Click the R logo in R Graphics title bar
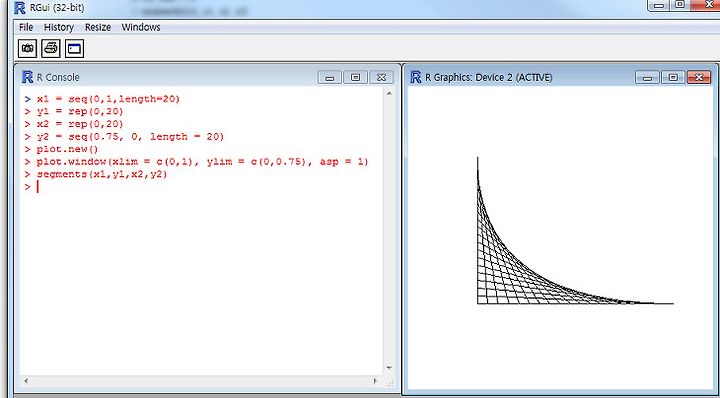This screenshot has width=720, height=398. coord(416,77)
